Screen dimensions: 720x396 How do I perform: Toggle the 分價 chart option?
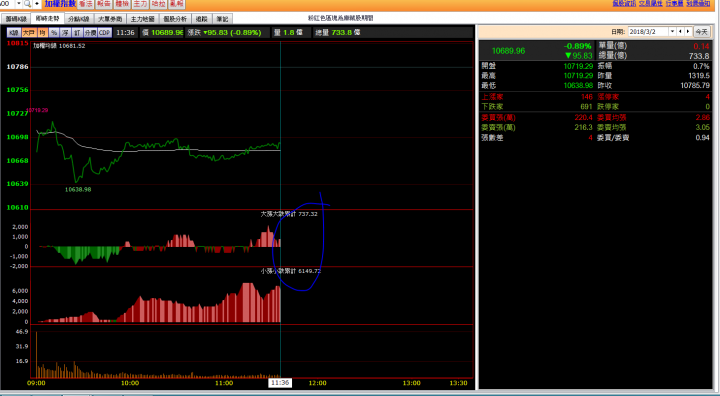90,33
